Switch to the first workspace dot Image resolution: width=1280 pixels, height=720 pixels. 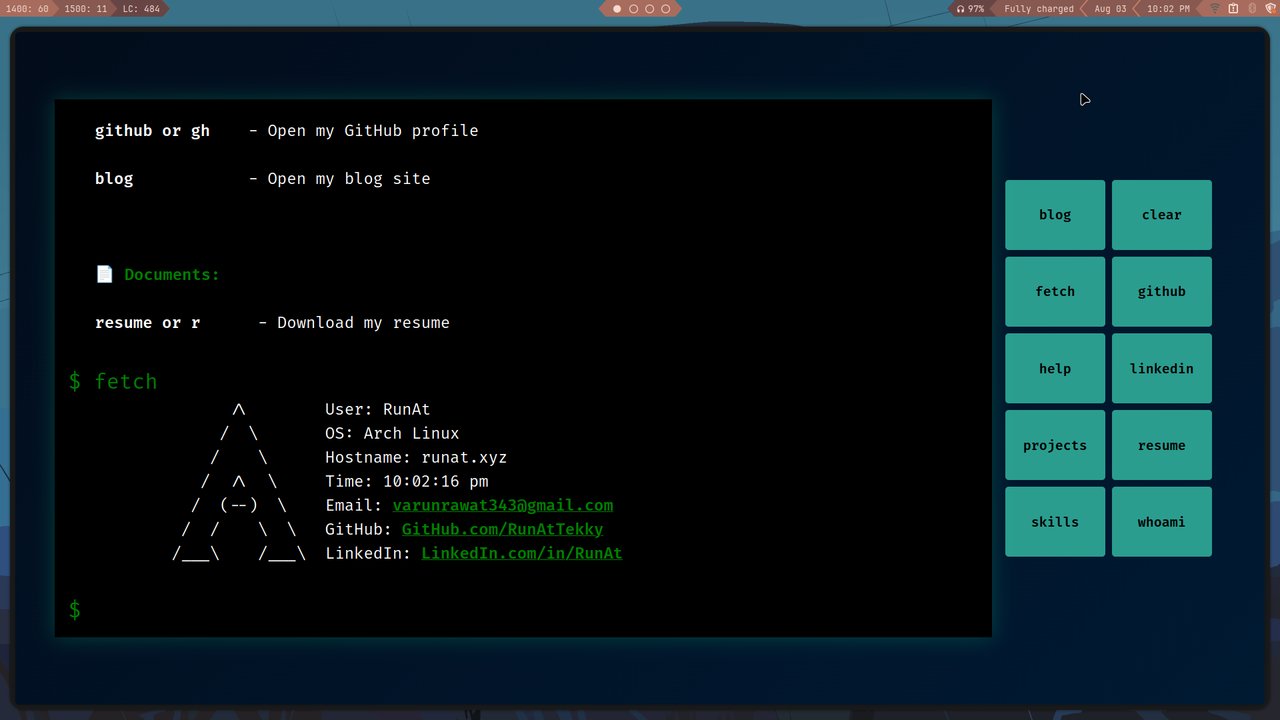[617, 9]
